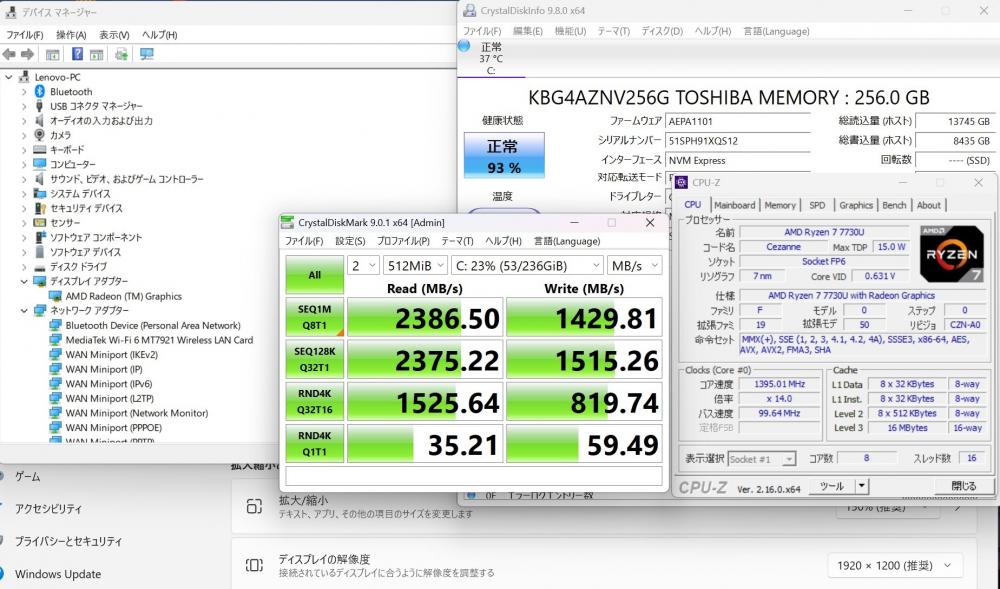Open the test count dropdown showing 2

364,266
